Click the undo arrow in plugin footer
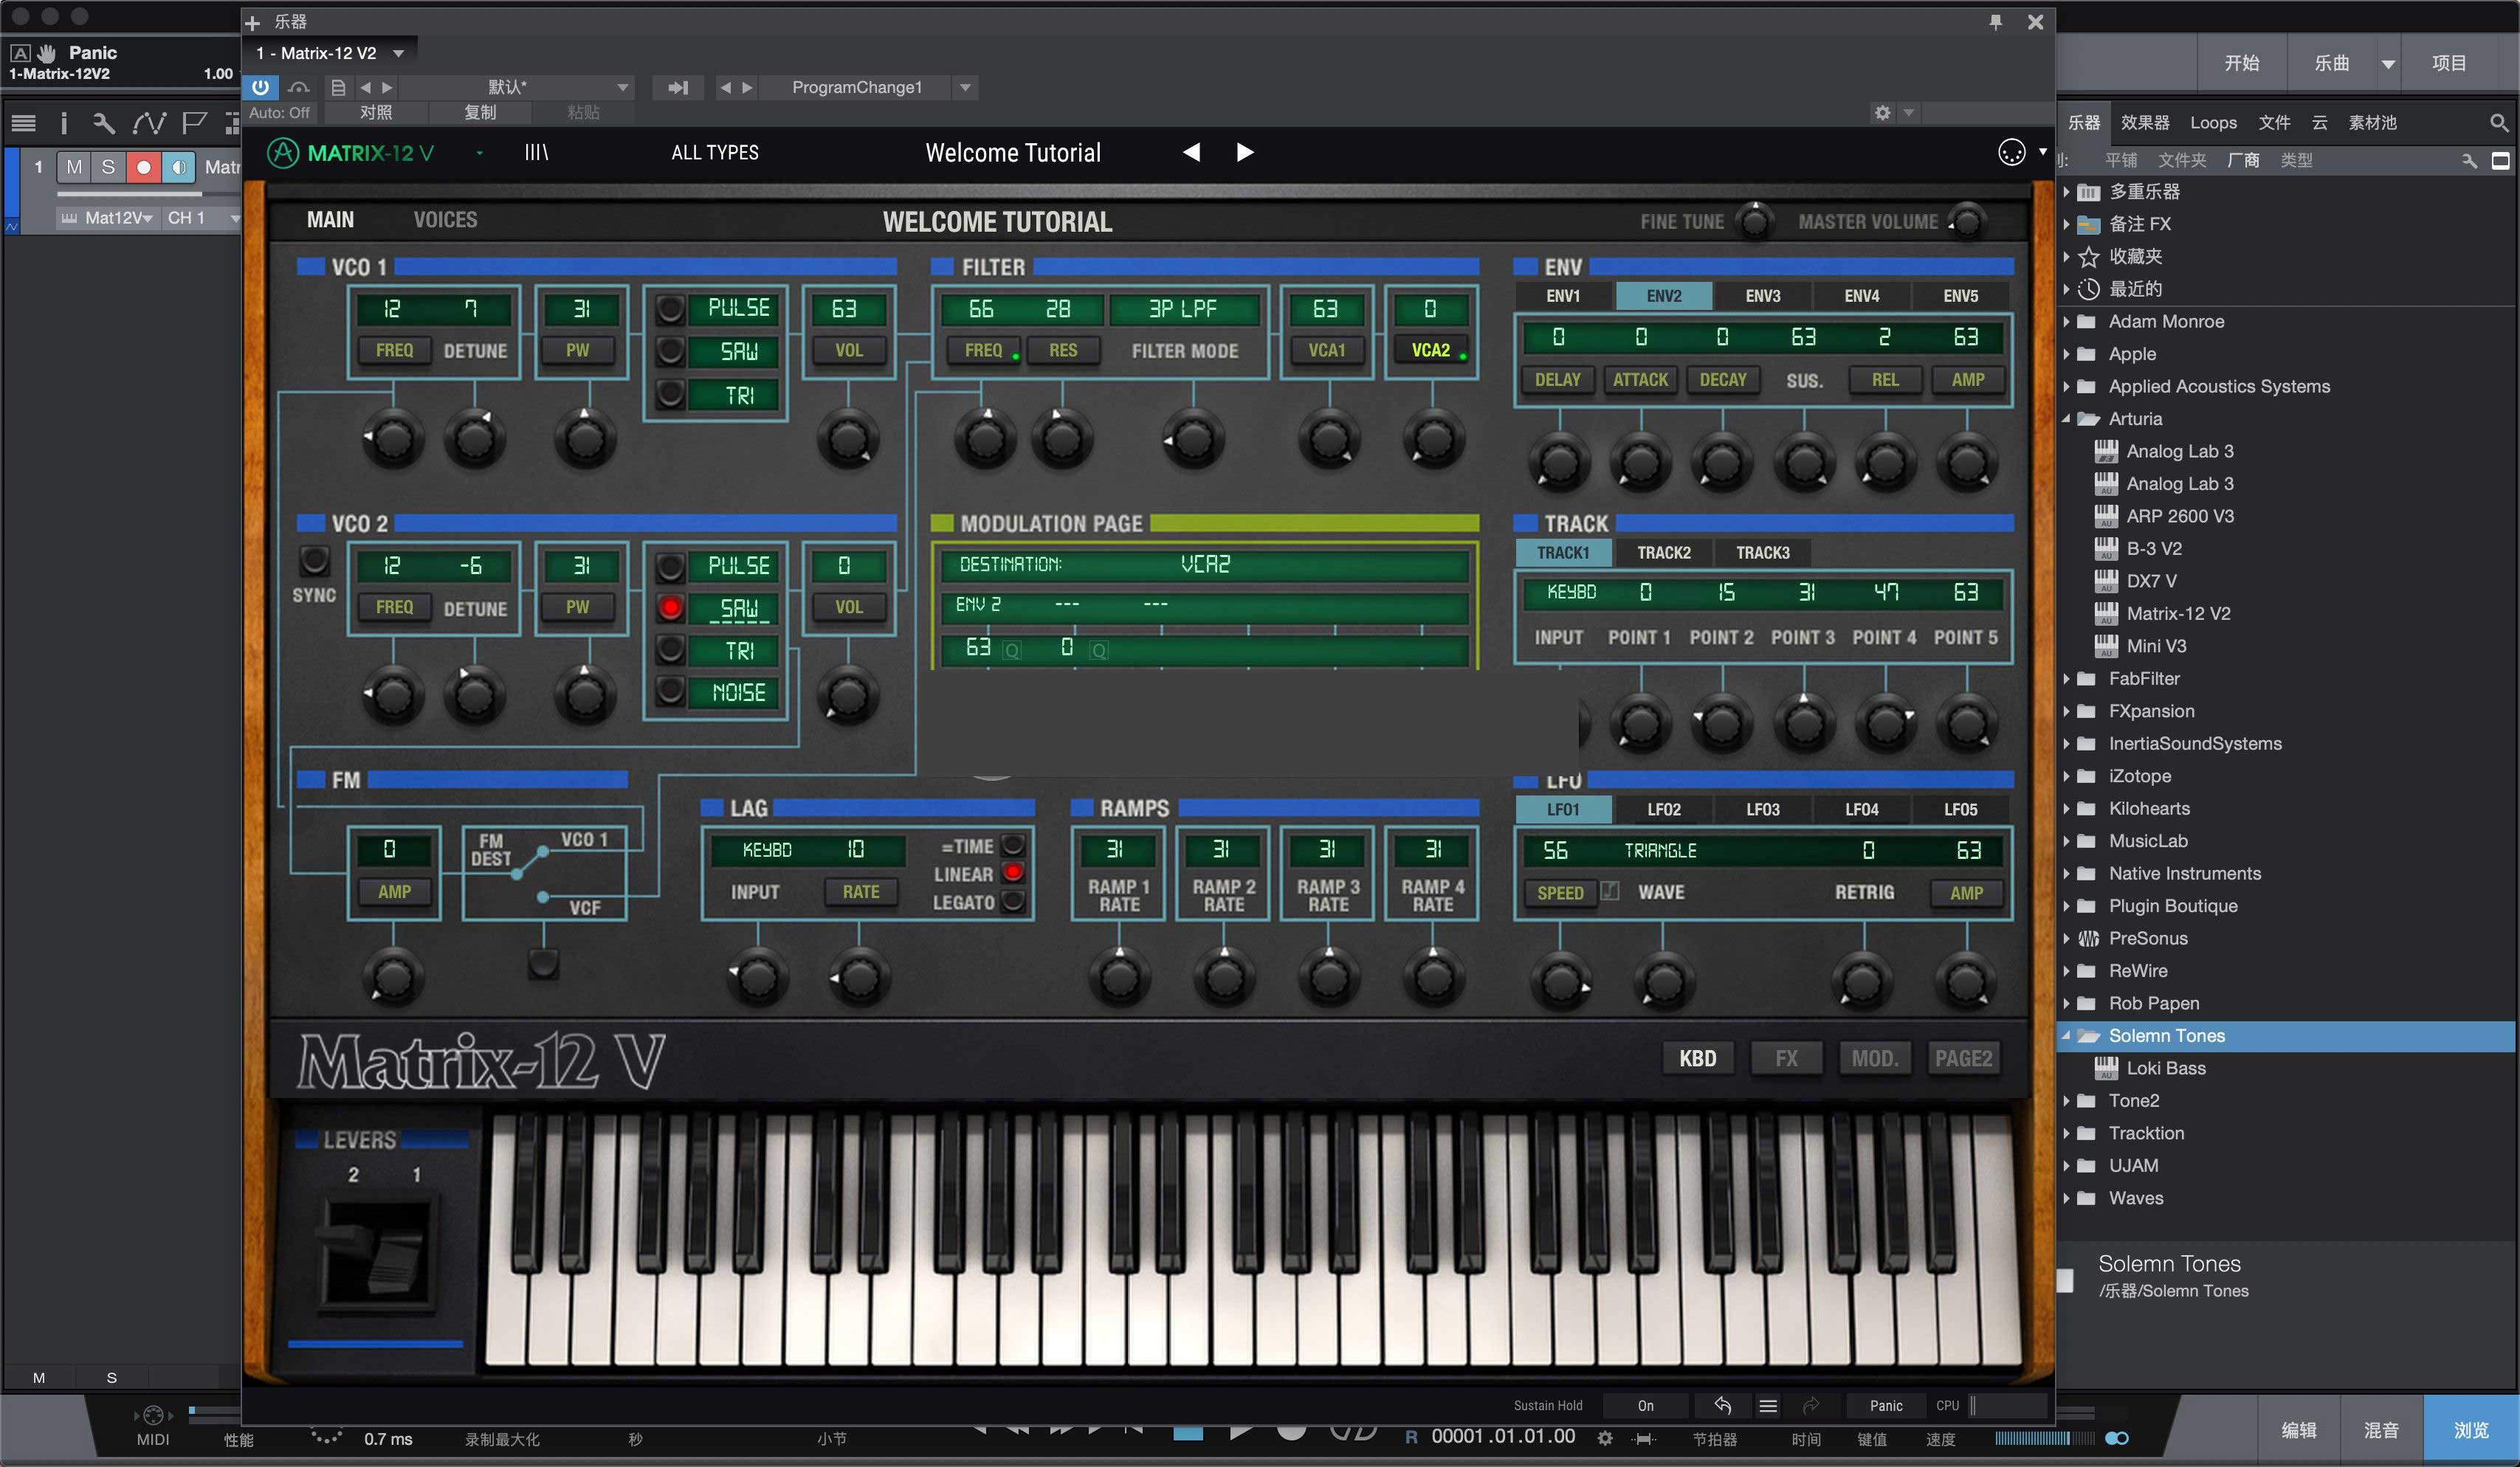 (x=1722, y=1405)
